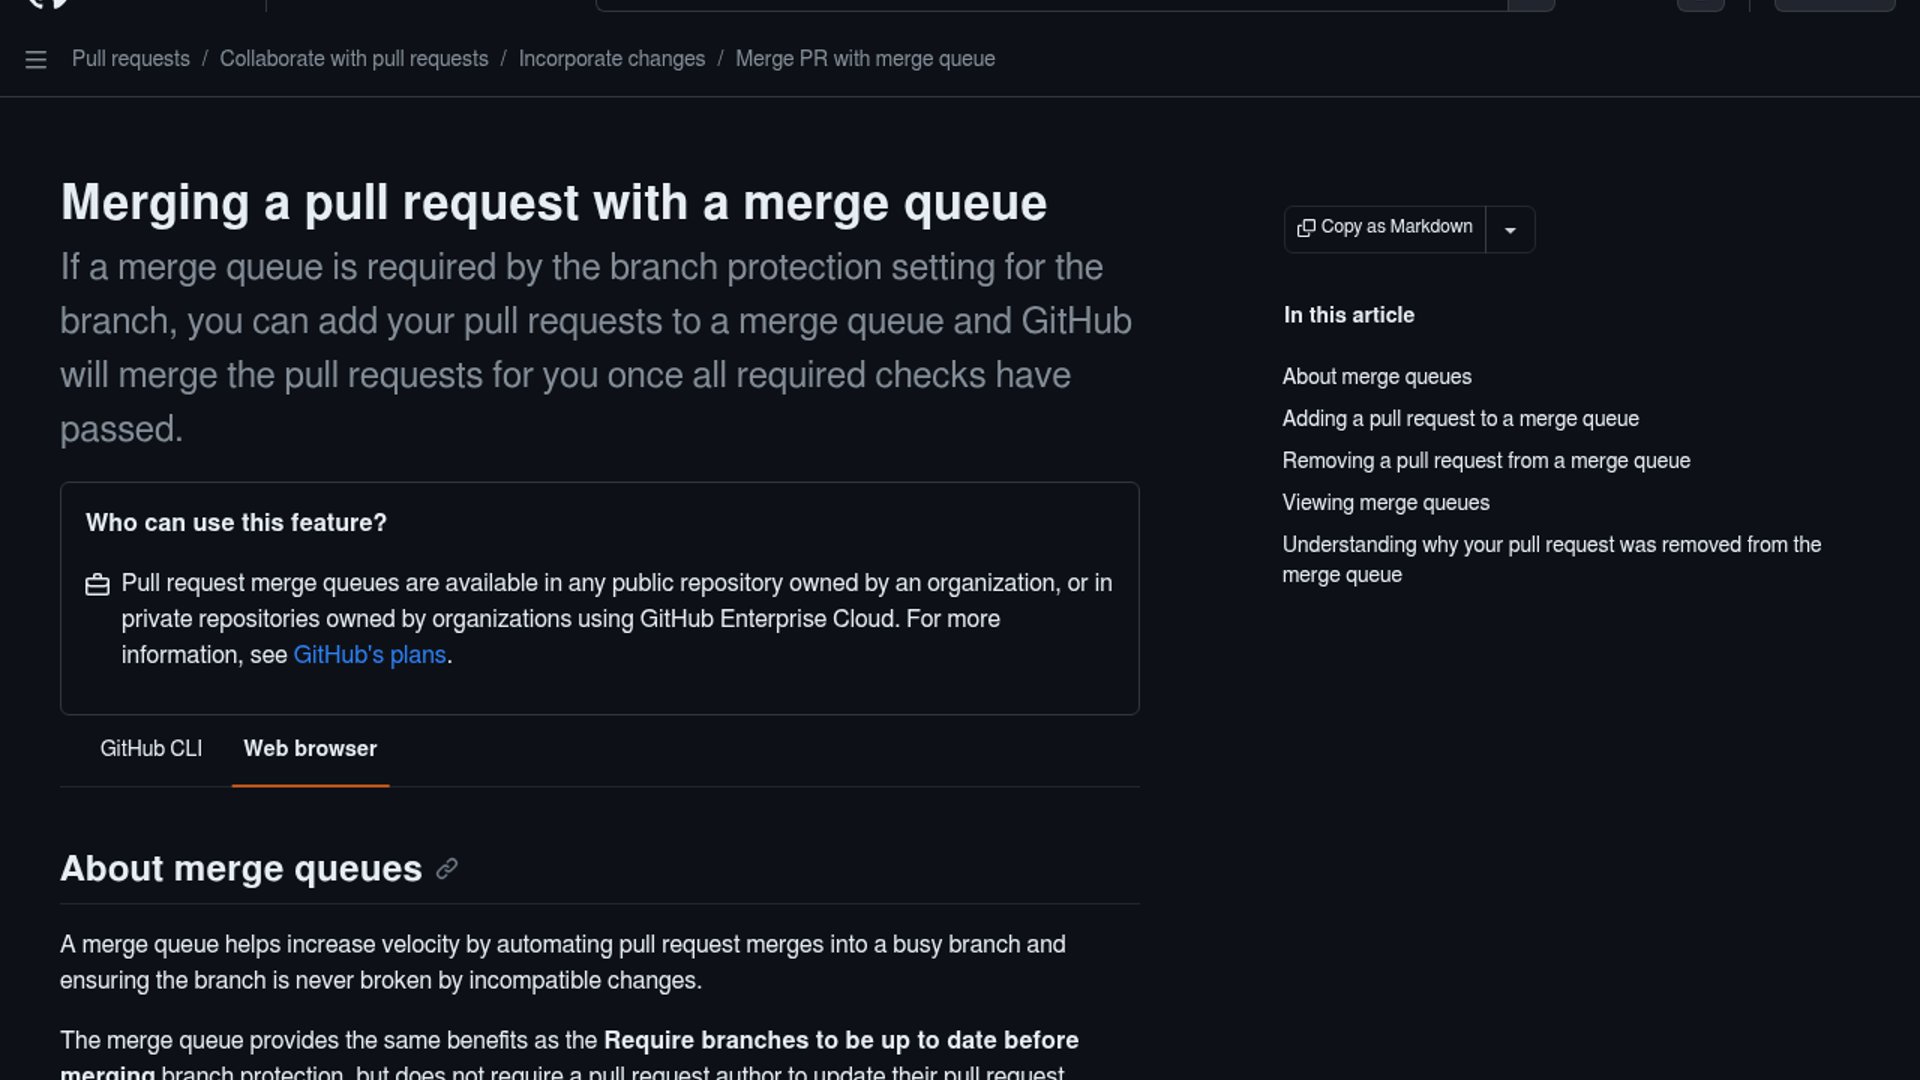1920x1080 pixels.
Task: Go to the Incorporate changes breadcrumb
Action: 612,59
